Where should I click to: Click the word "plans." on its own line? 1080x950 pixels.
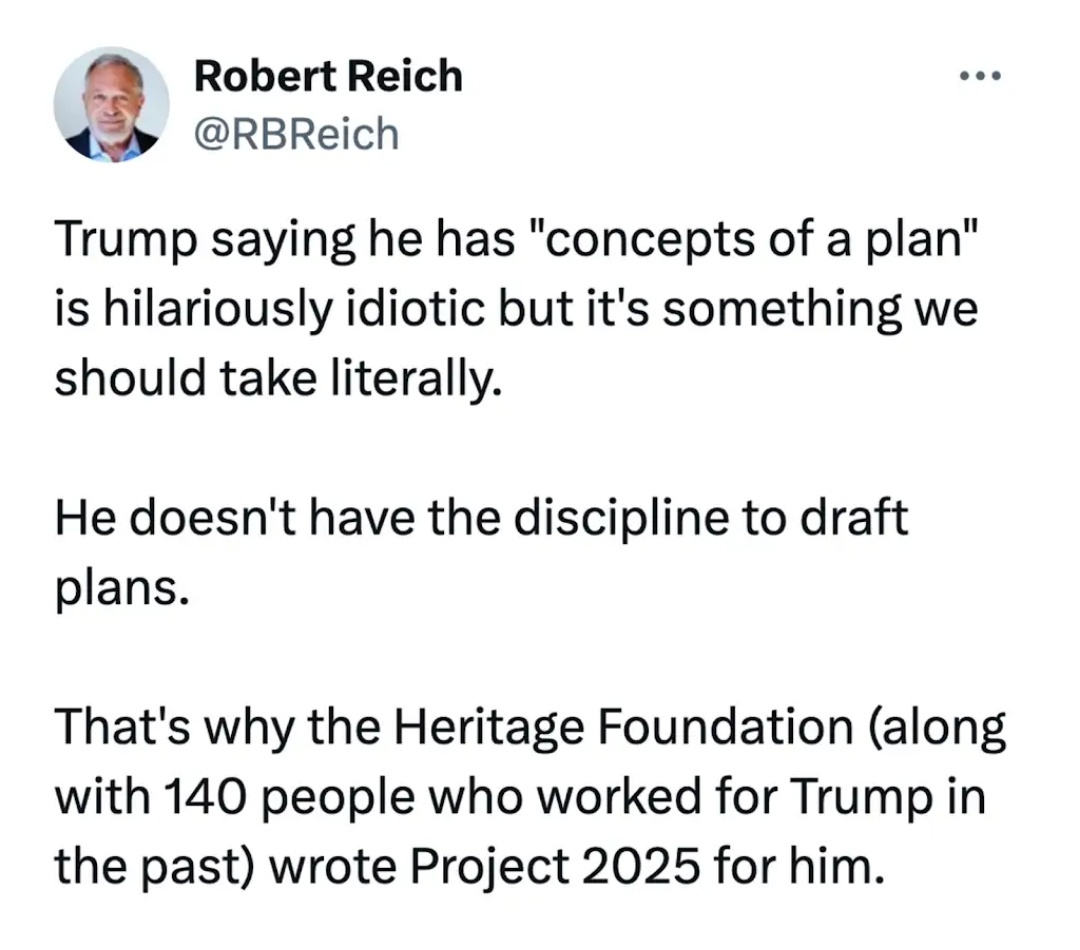click(x=122, y=591)
